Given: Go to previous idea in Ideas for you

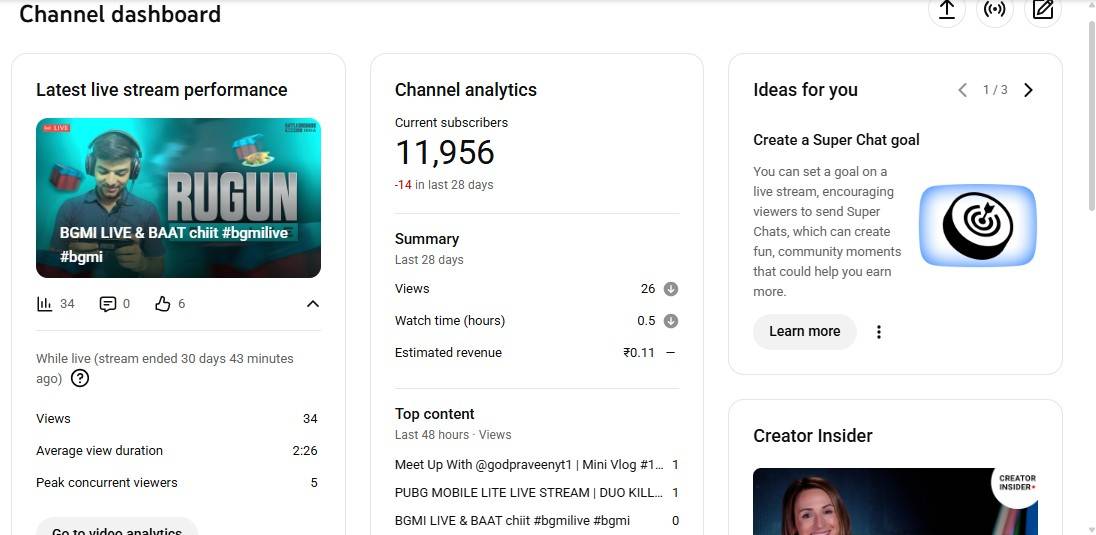Looking at the screenshot, I should click(x=962, y=90).
